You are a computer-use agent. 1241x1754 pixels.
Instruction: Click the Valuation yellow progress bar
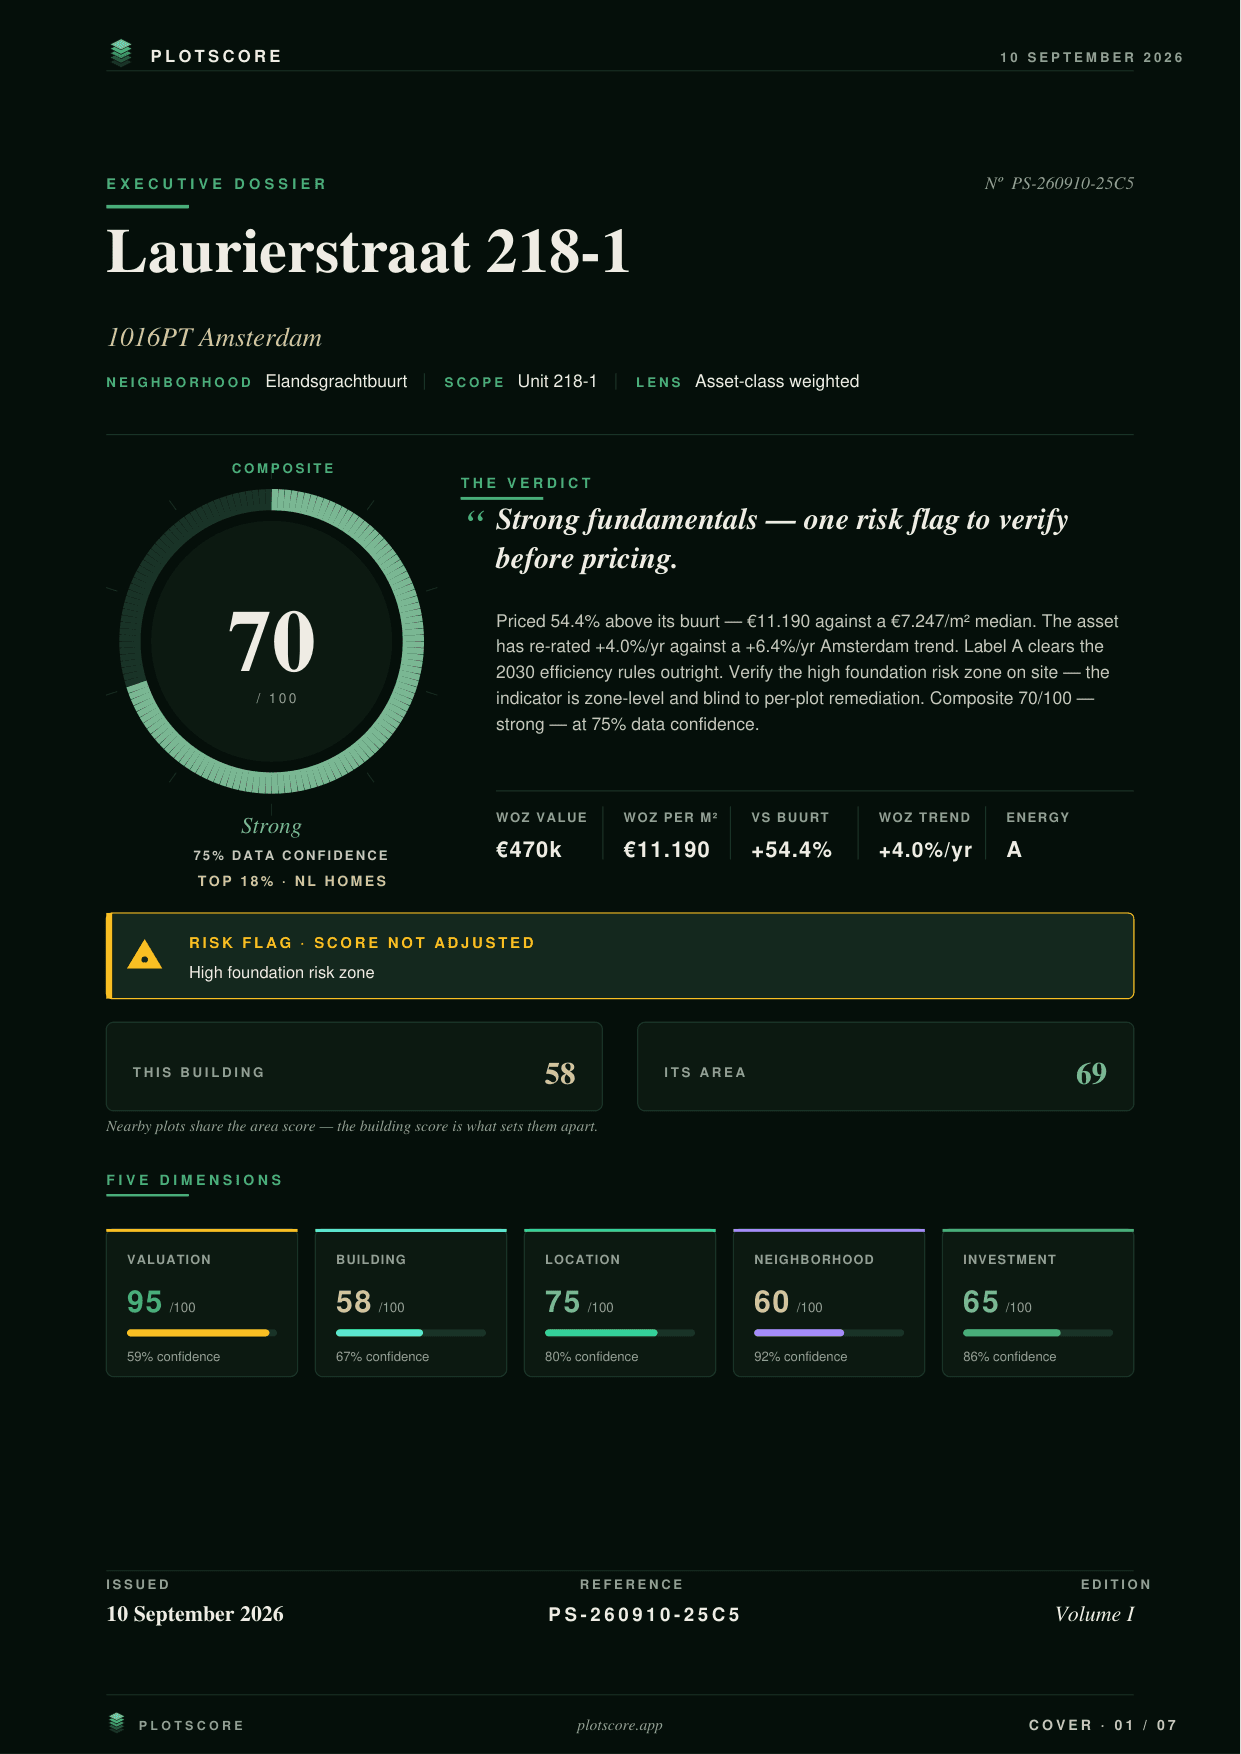pos(202,1333)
